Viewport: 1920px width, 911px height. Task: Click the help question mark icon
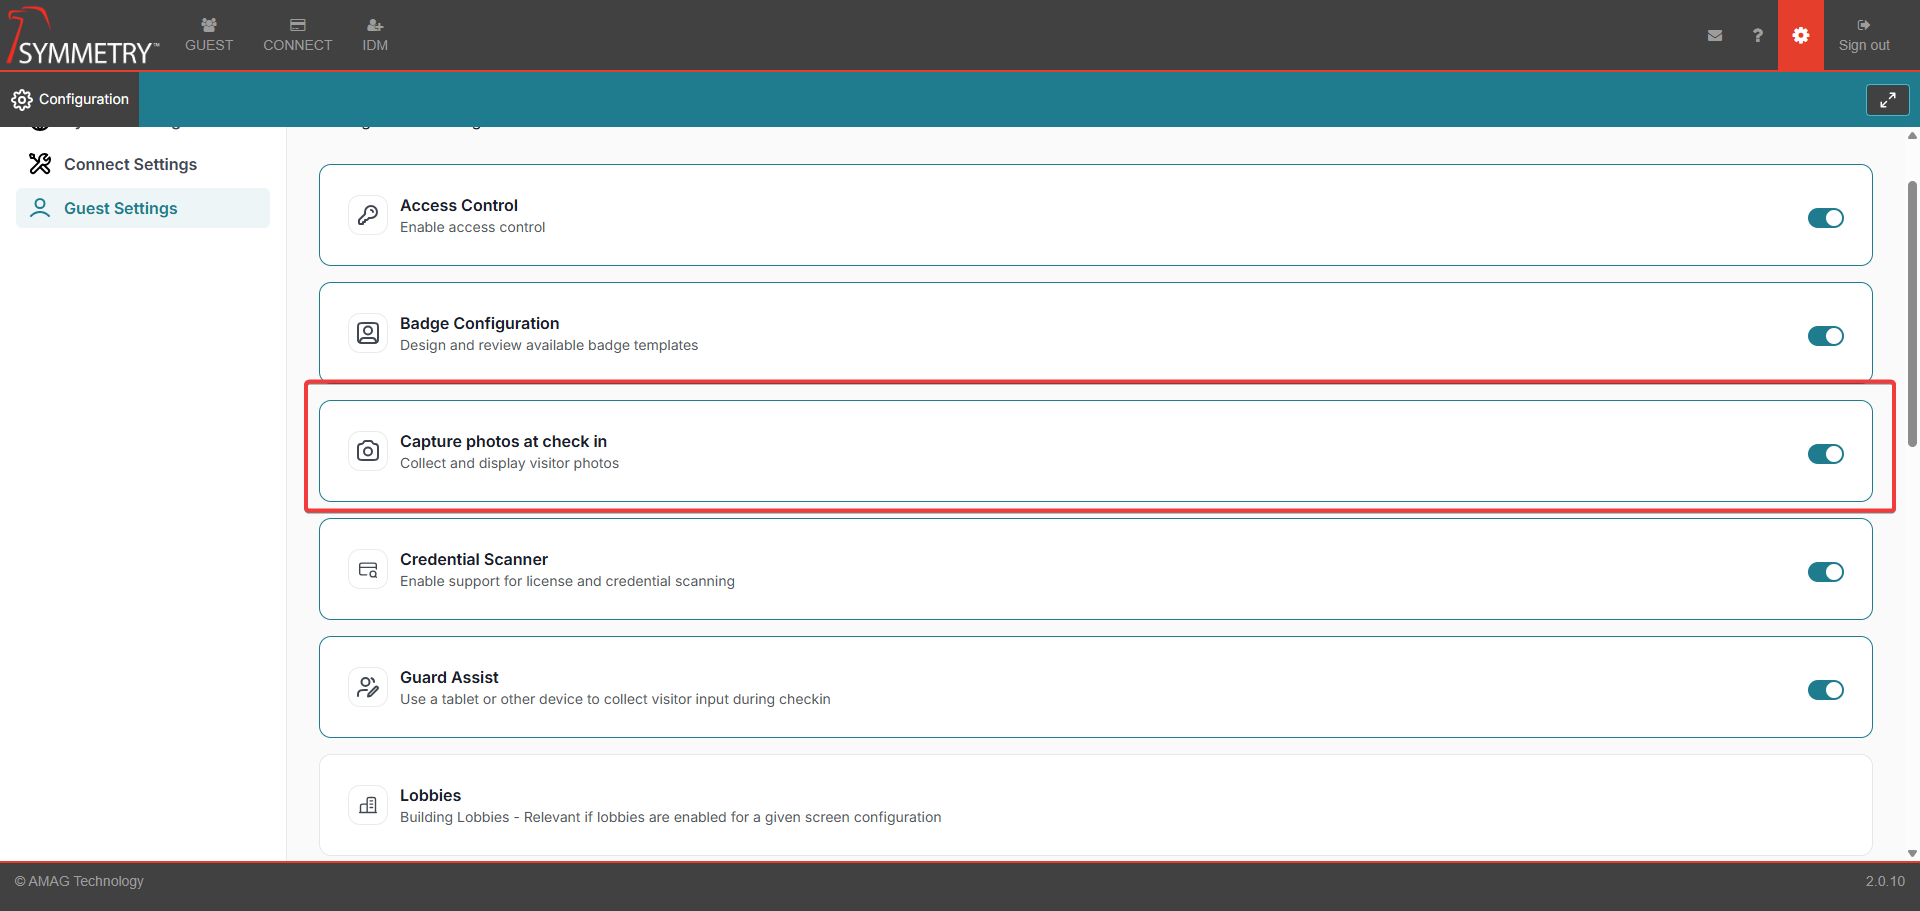(x=1757, y=35)
